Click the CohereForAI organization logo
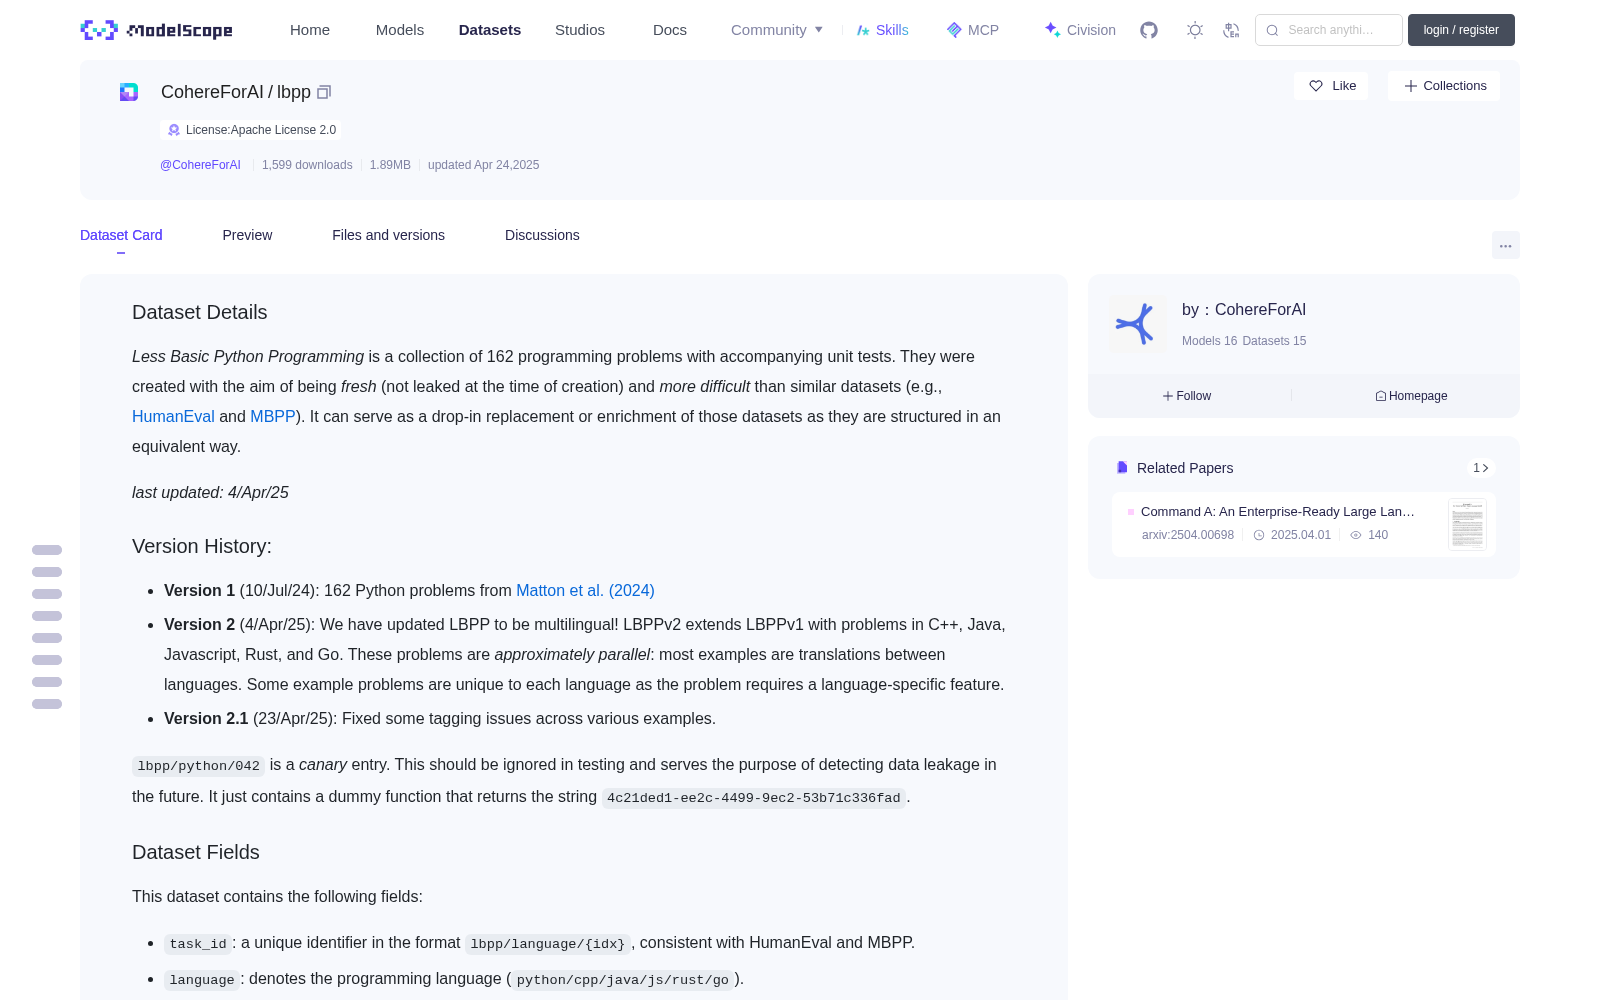The height and width of the screenshot is (1000, 1600). [x=1137, y=324]
